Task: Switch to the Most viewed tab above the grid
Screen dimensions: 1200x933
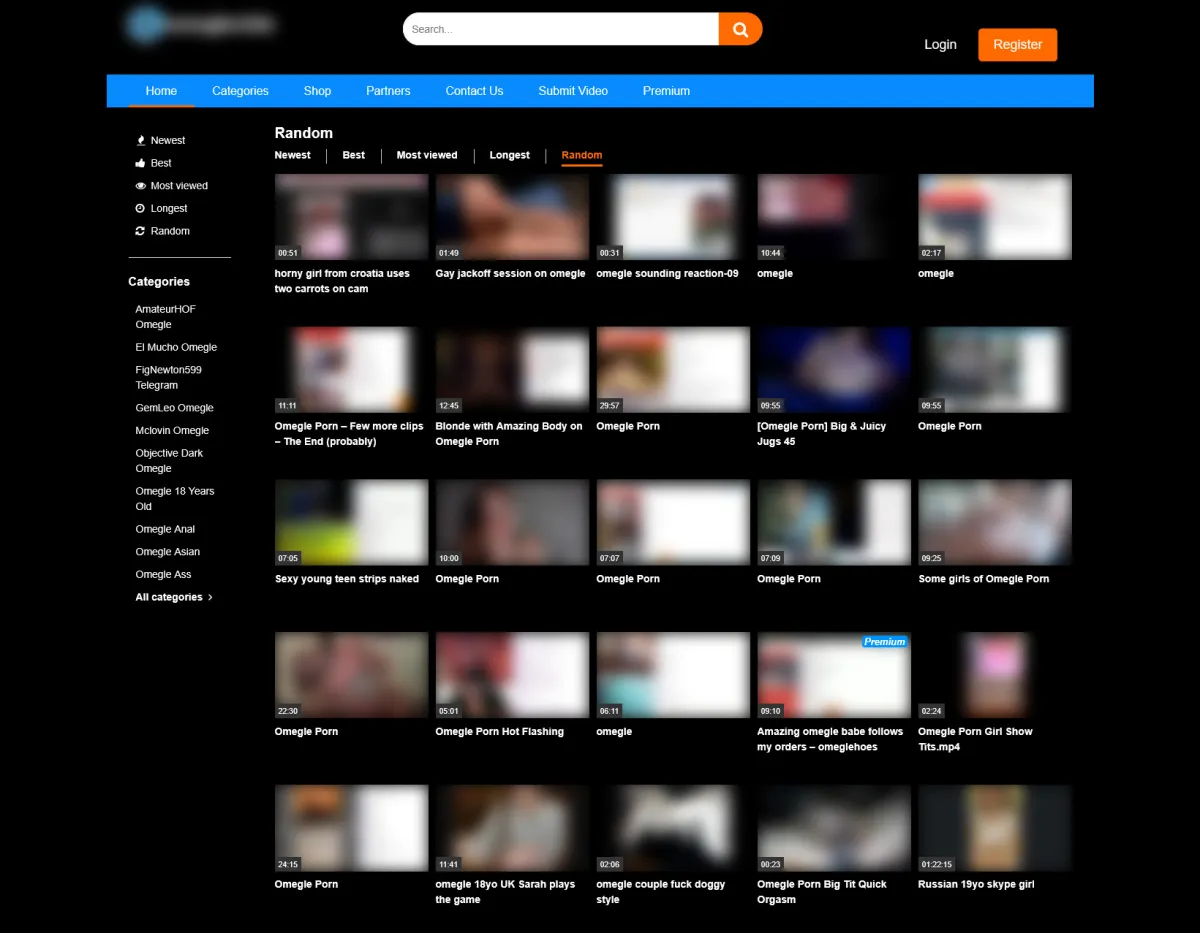Action: click(x=427, y=155)
